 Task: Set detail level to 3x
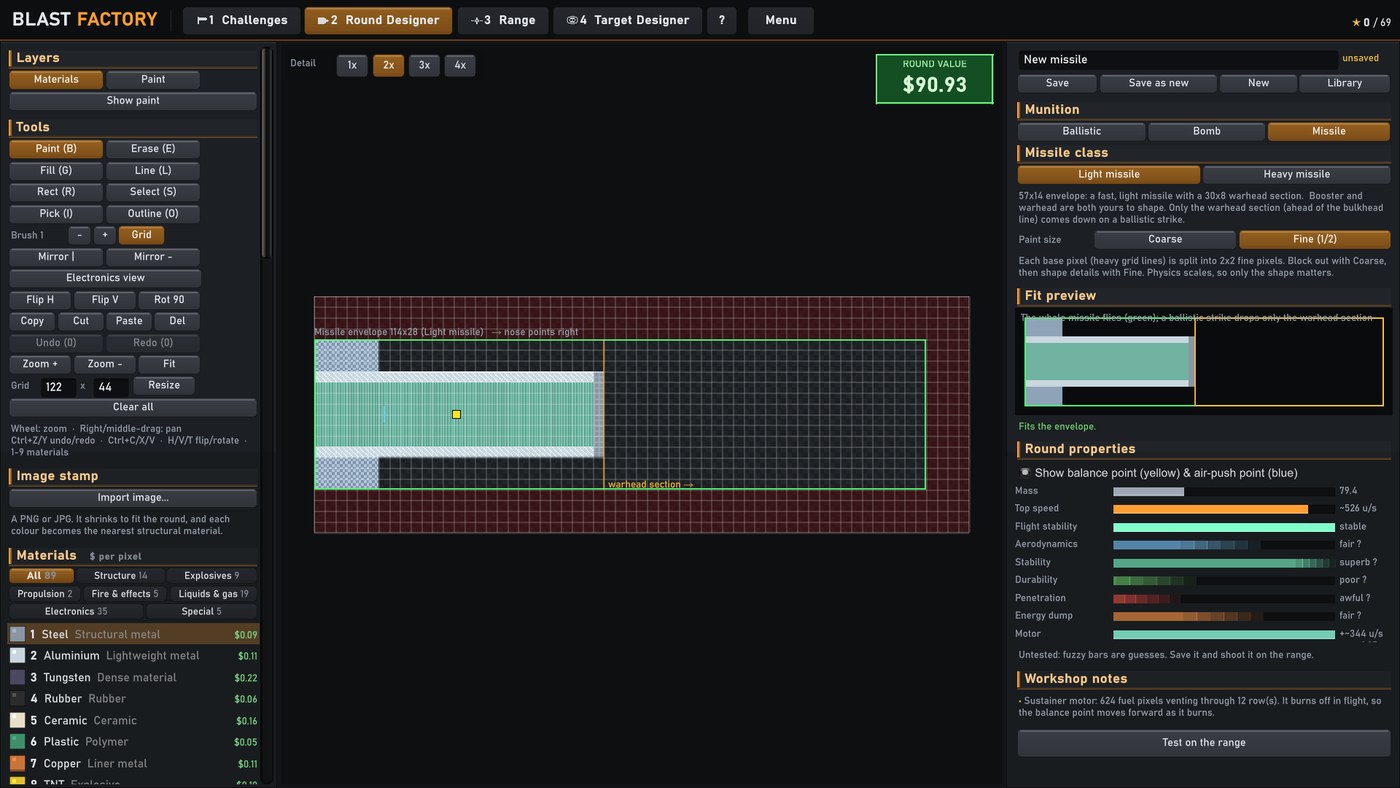[x=424, y=65]
